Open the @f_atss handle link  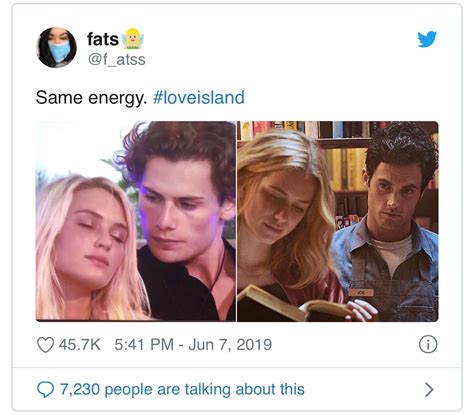coord(117,60)
